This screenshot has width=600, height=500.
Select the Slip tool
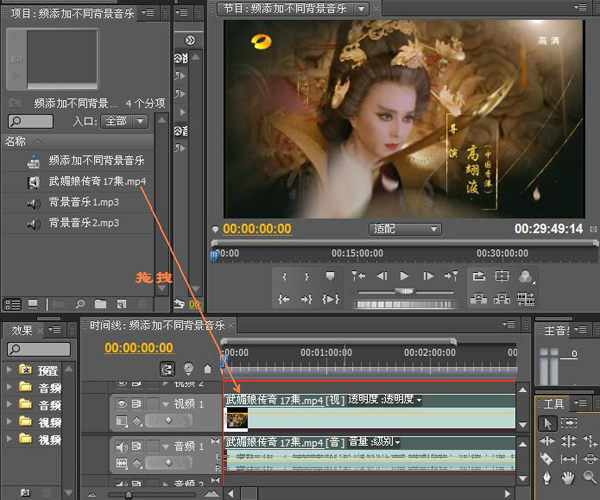click(x=569, y=459)
